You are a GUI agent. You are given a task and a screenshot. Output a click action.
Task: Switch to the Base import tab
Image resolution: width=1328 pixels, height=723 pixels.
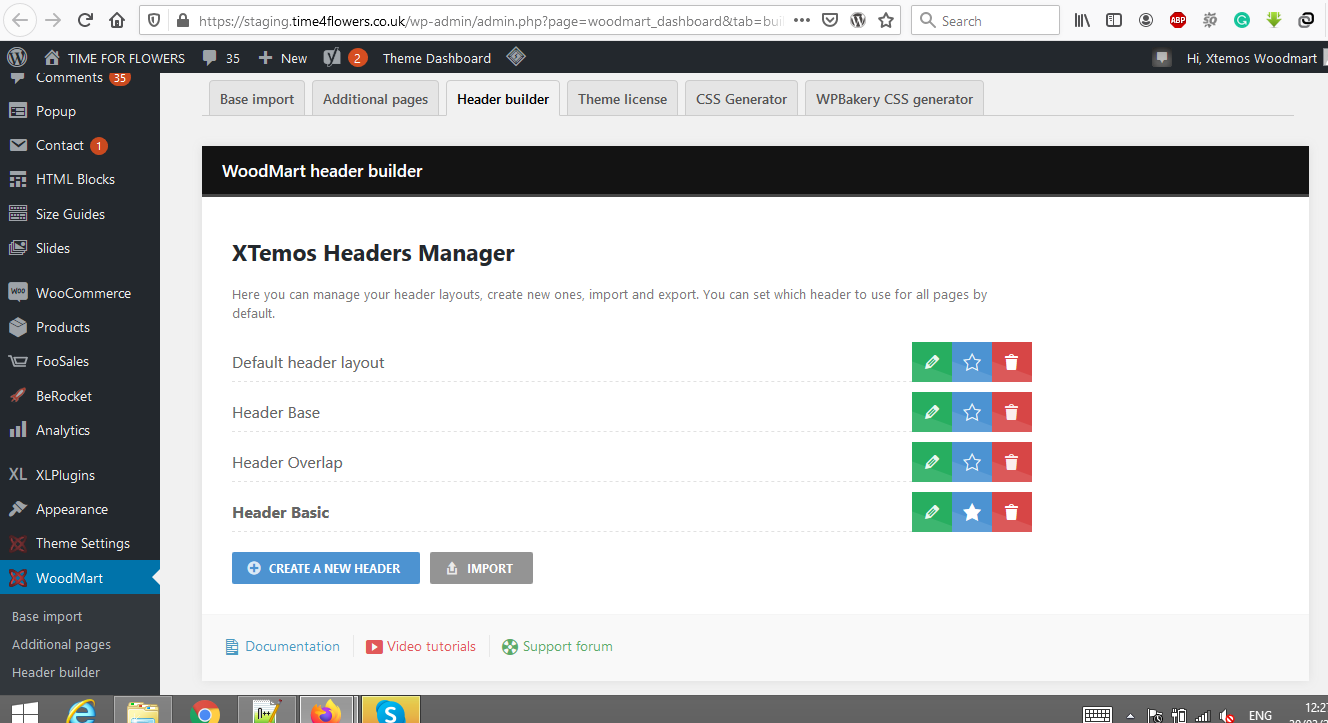(x=257, y=99)
